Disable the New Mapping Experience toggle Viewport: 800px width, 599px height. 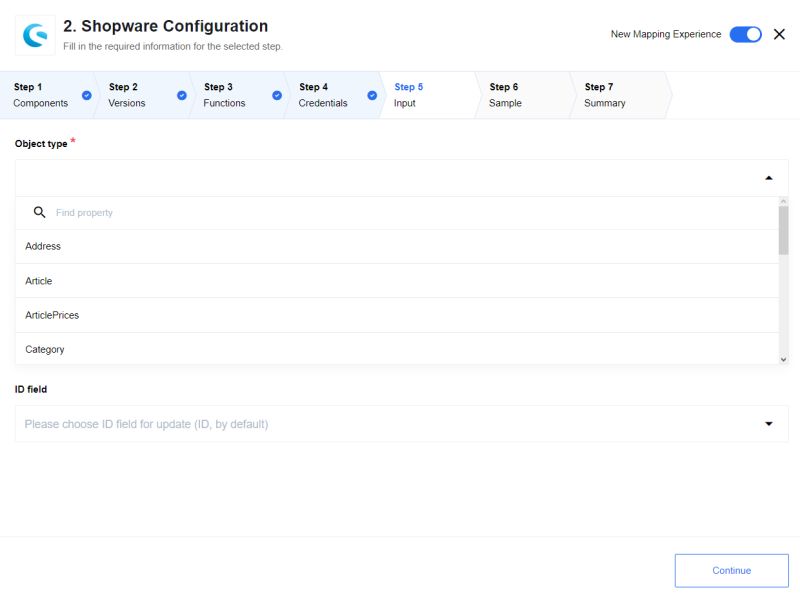(x=744, y=33)
